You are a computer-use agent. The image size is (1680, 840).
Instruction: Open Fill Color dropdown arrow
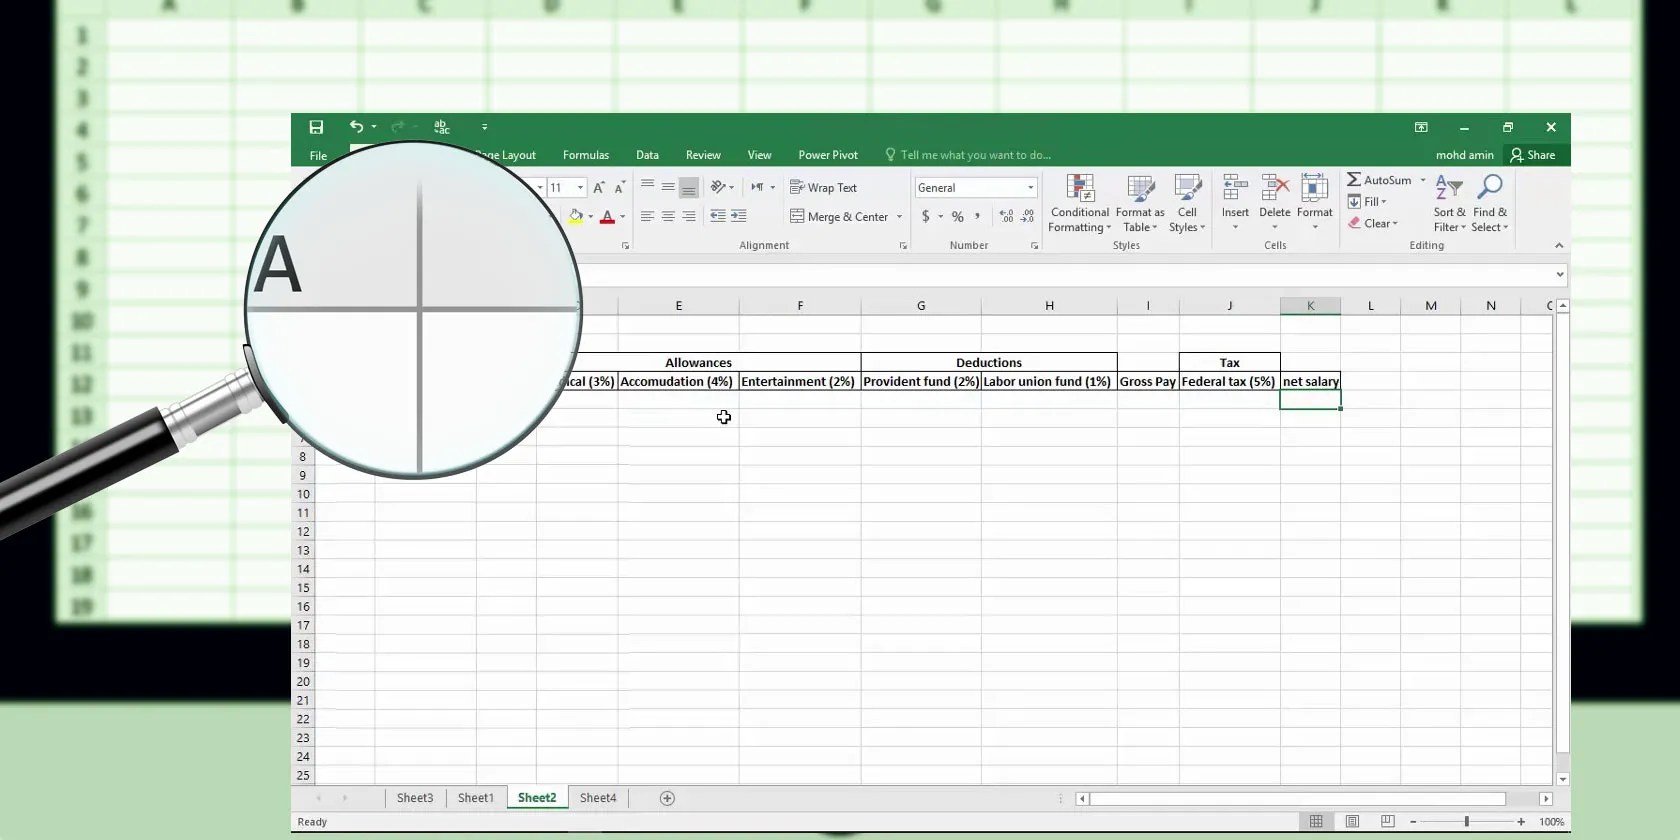coord(590,216)
